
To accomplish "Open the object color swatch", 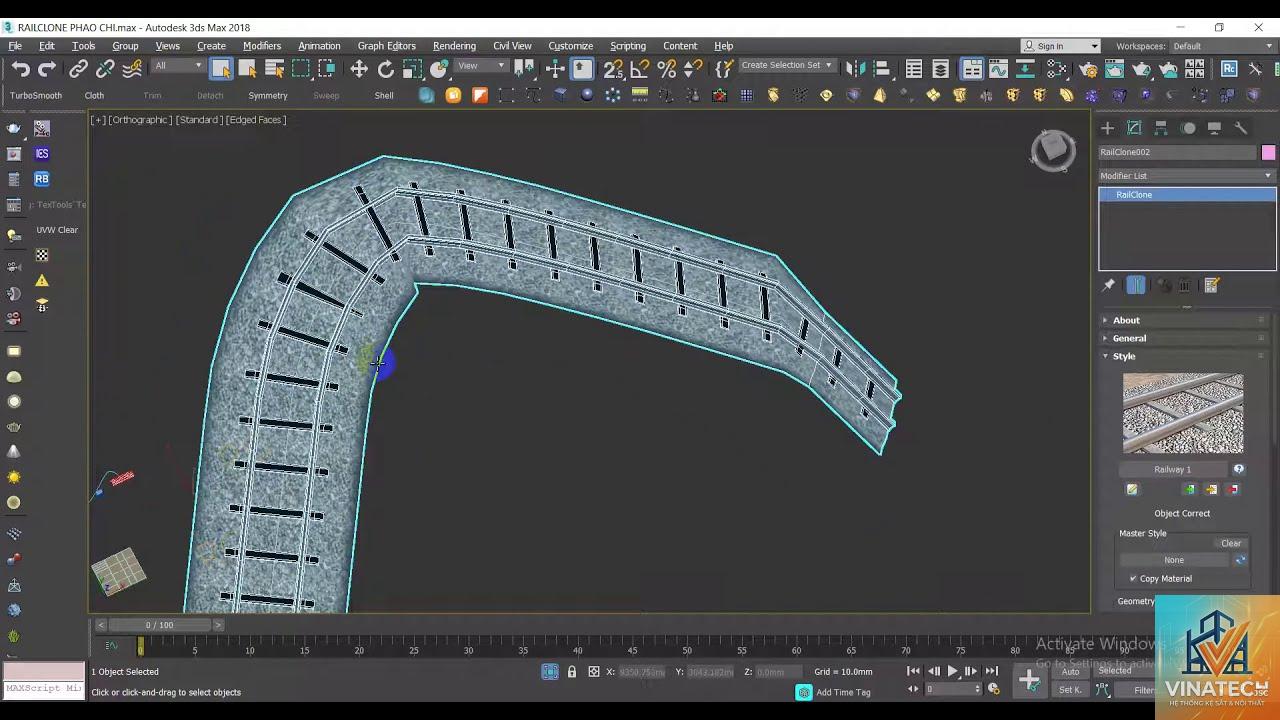I will (1268, 152).
